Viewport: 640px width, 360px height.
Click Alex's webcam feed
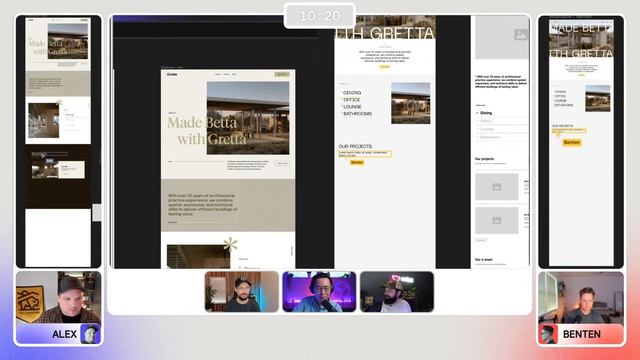58,298
